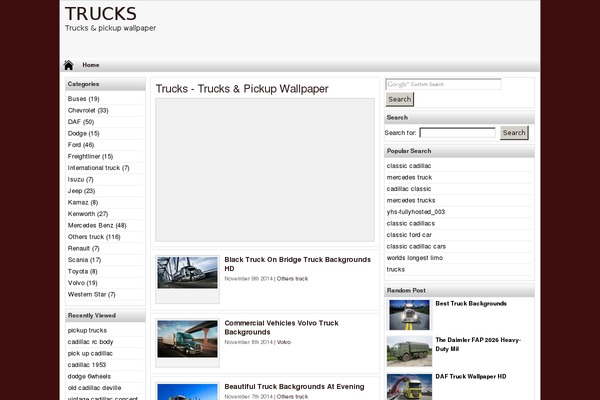Viewport: 600px width, 400px height.
Task: Select recently viewed 'pickup trucks'
Action: 87,330
